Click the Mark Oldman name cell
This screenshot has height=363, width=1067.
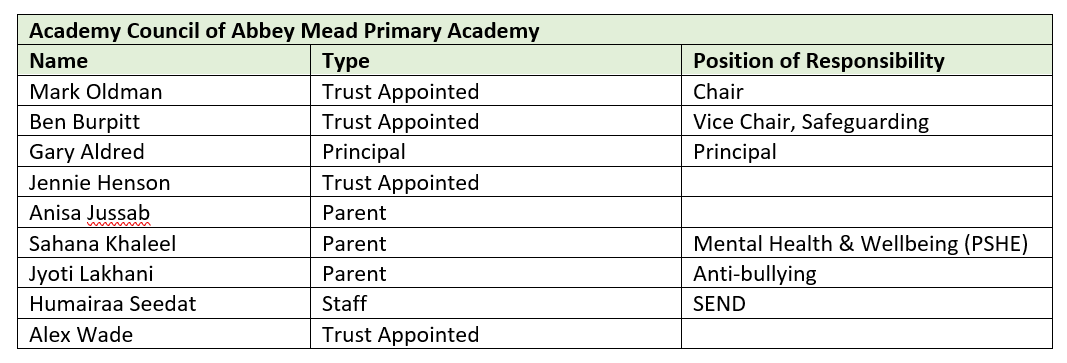164,91
